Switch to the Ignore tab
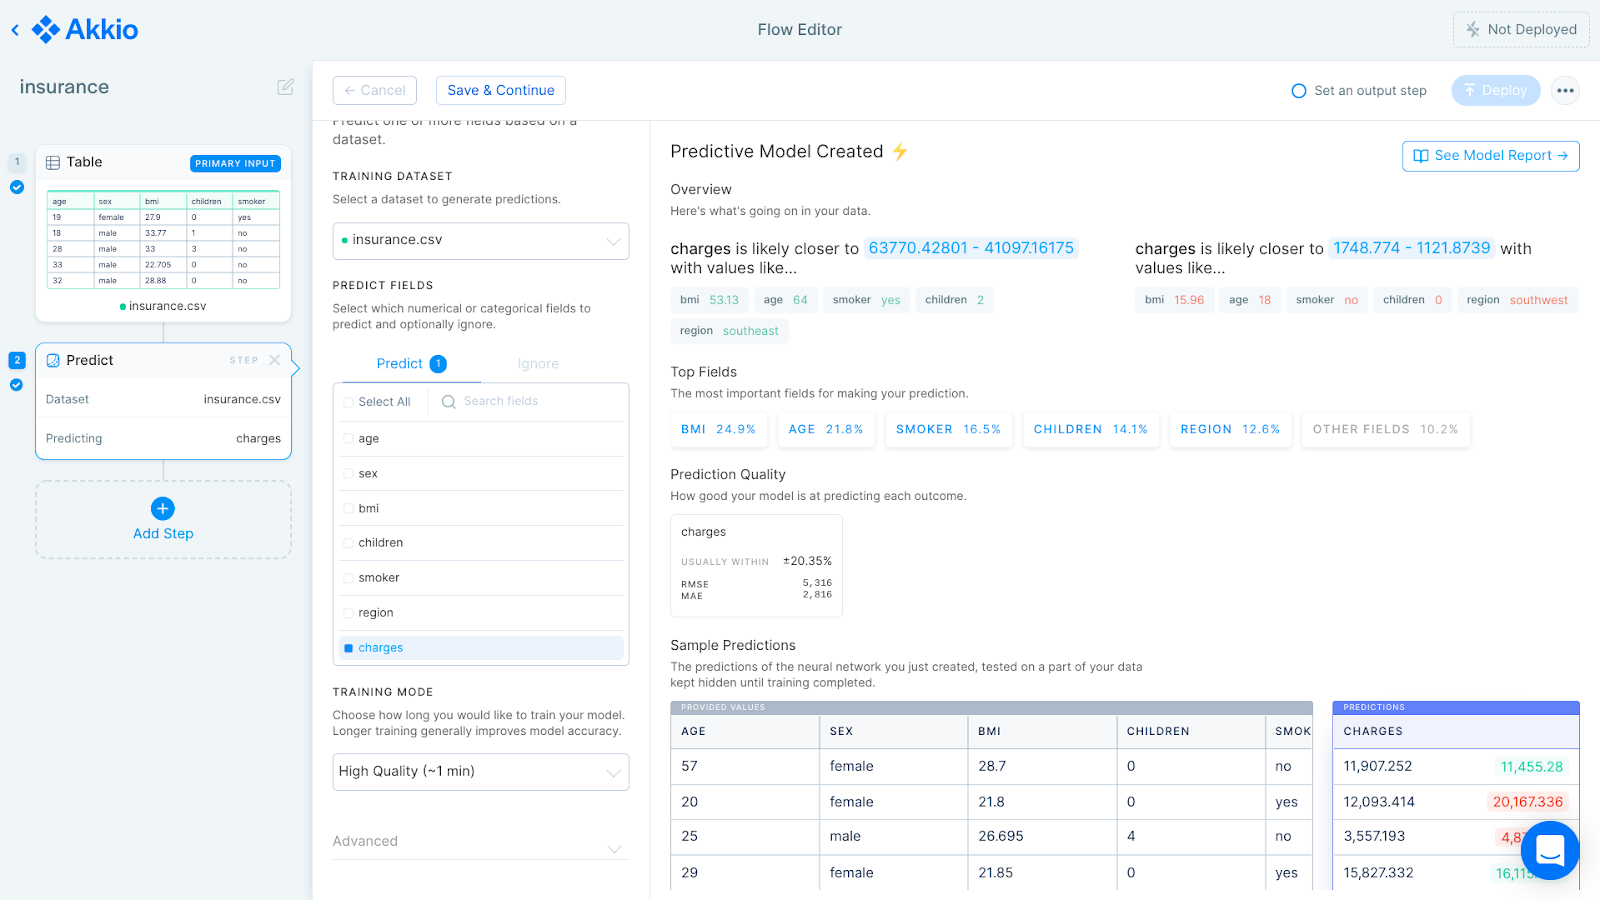The width and height of the screenshot is (1600, 900). pos(538,363)
